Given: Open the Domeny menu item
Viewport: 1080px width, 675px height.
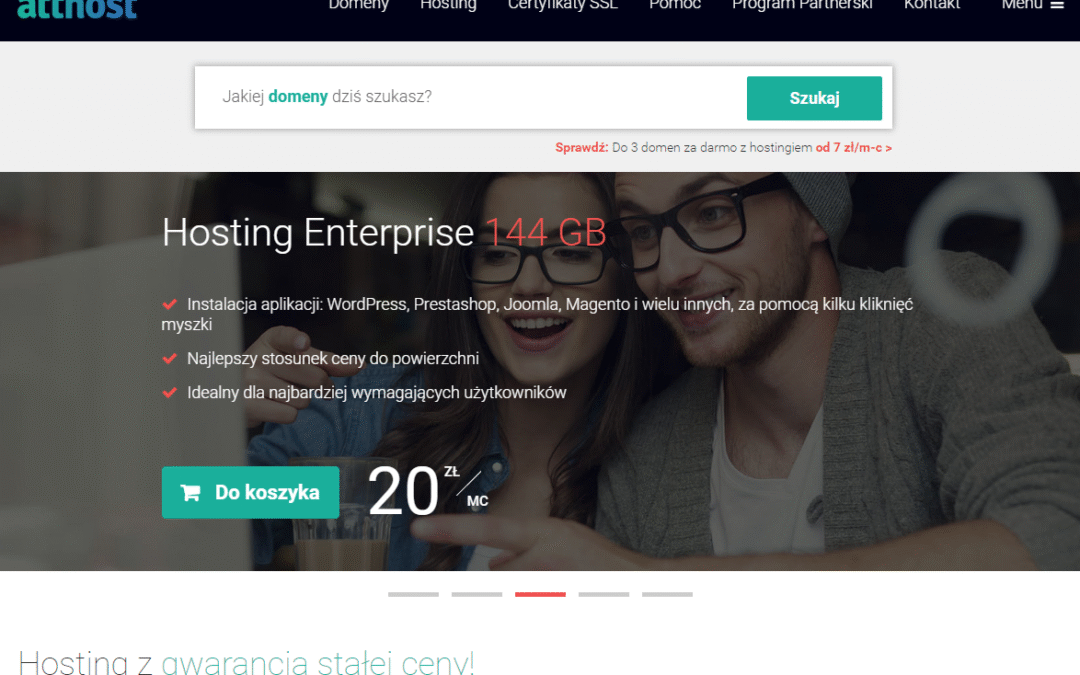Looking at the screenshot, I should tap(358, 5).
